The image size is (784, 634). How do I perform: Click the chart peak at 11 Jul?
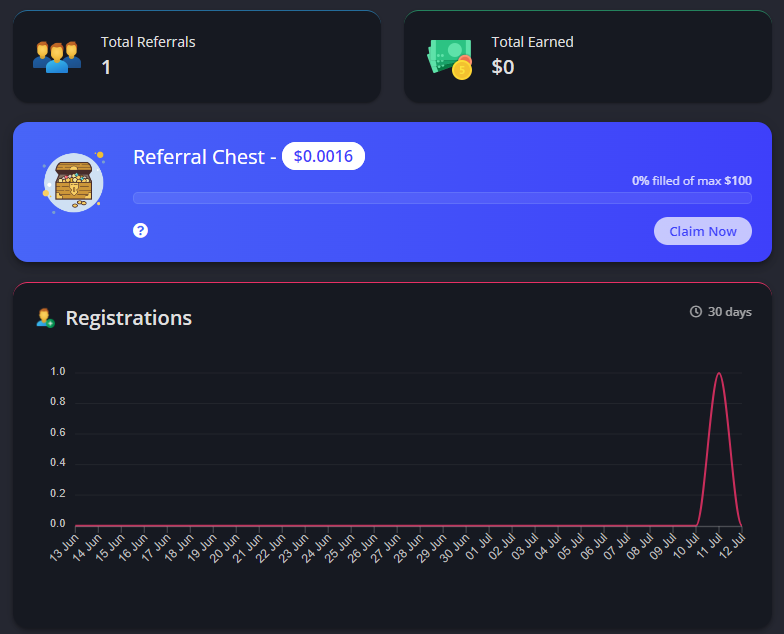(x=719, y=373)
